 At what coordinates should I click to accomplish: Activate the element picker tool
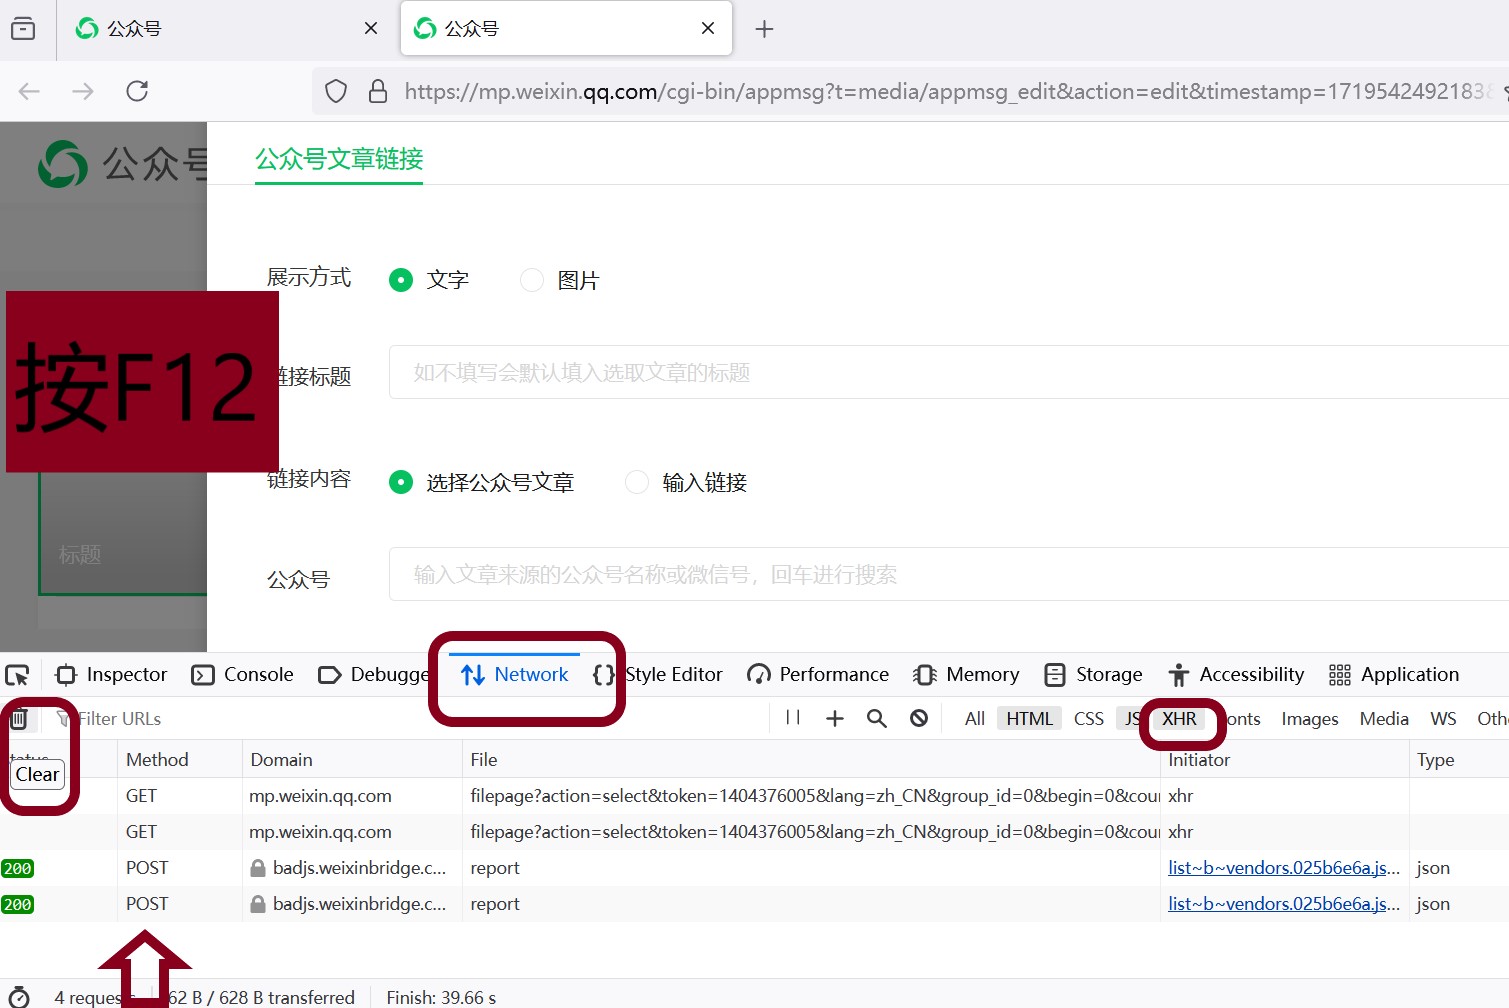[17, 675]
